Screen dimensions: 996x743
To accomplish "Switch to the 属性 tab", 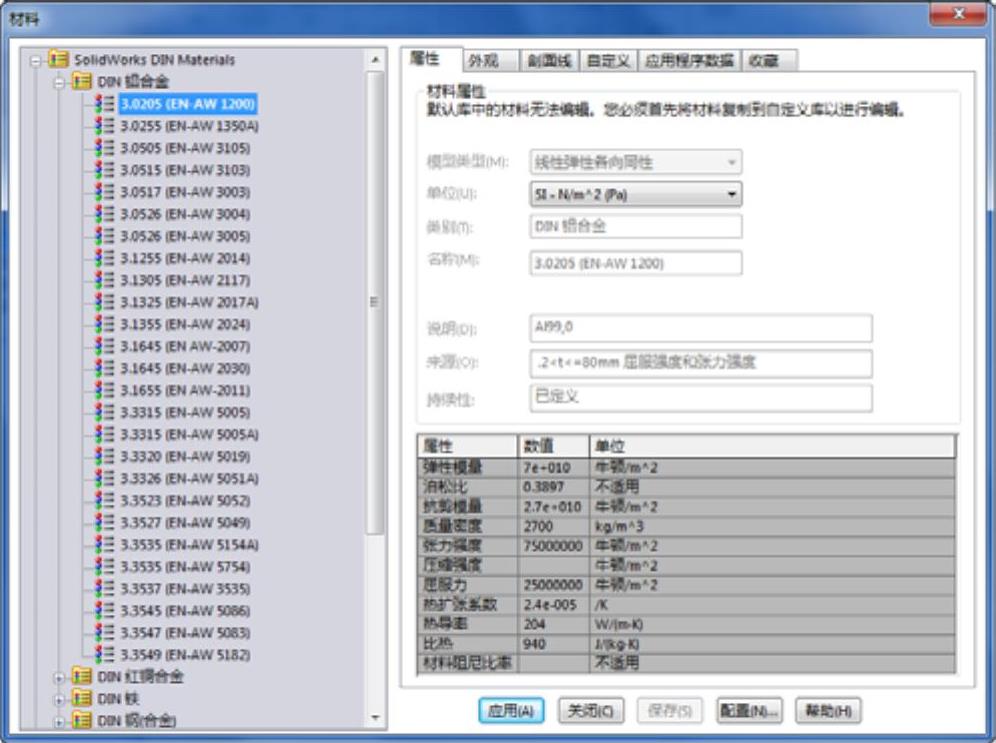I will click(x=431, y=60).
